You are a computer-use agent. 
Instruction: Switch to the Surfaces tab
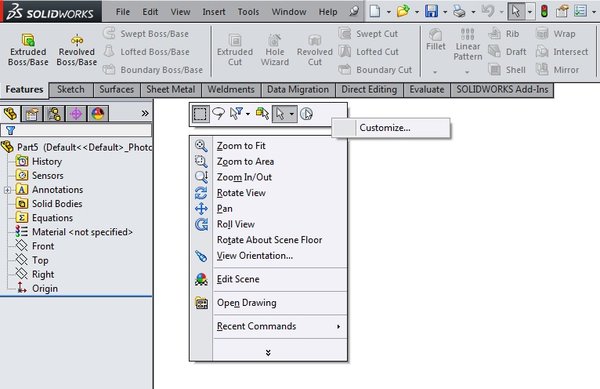[x=117, y=90]
